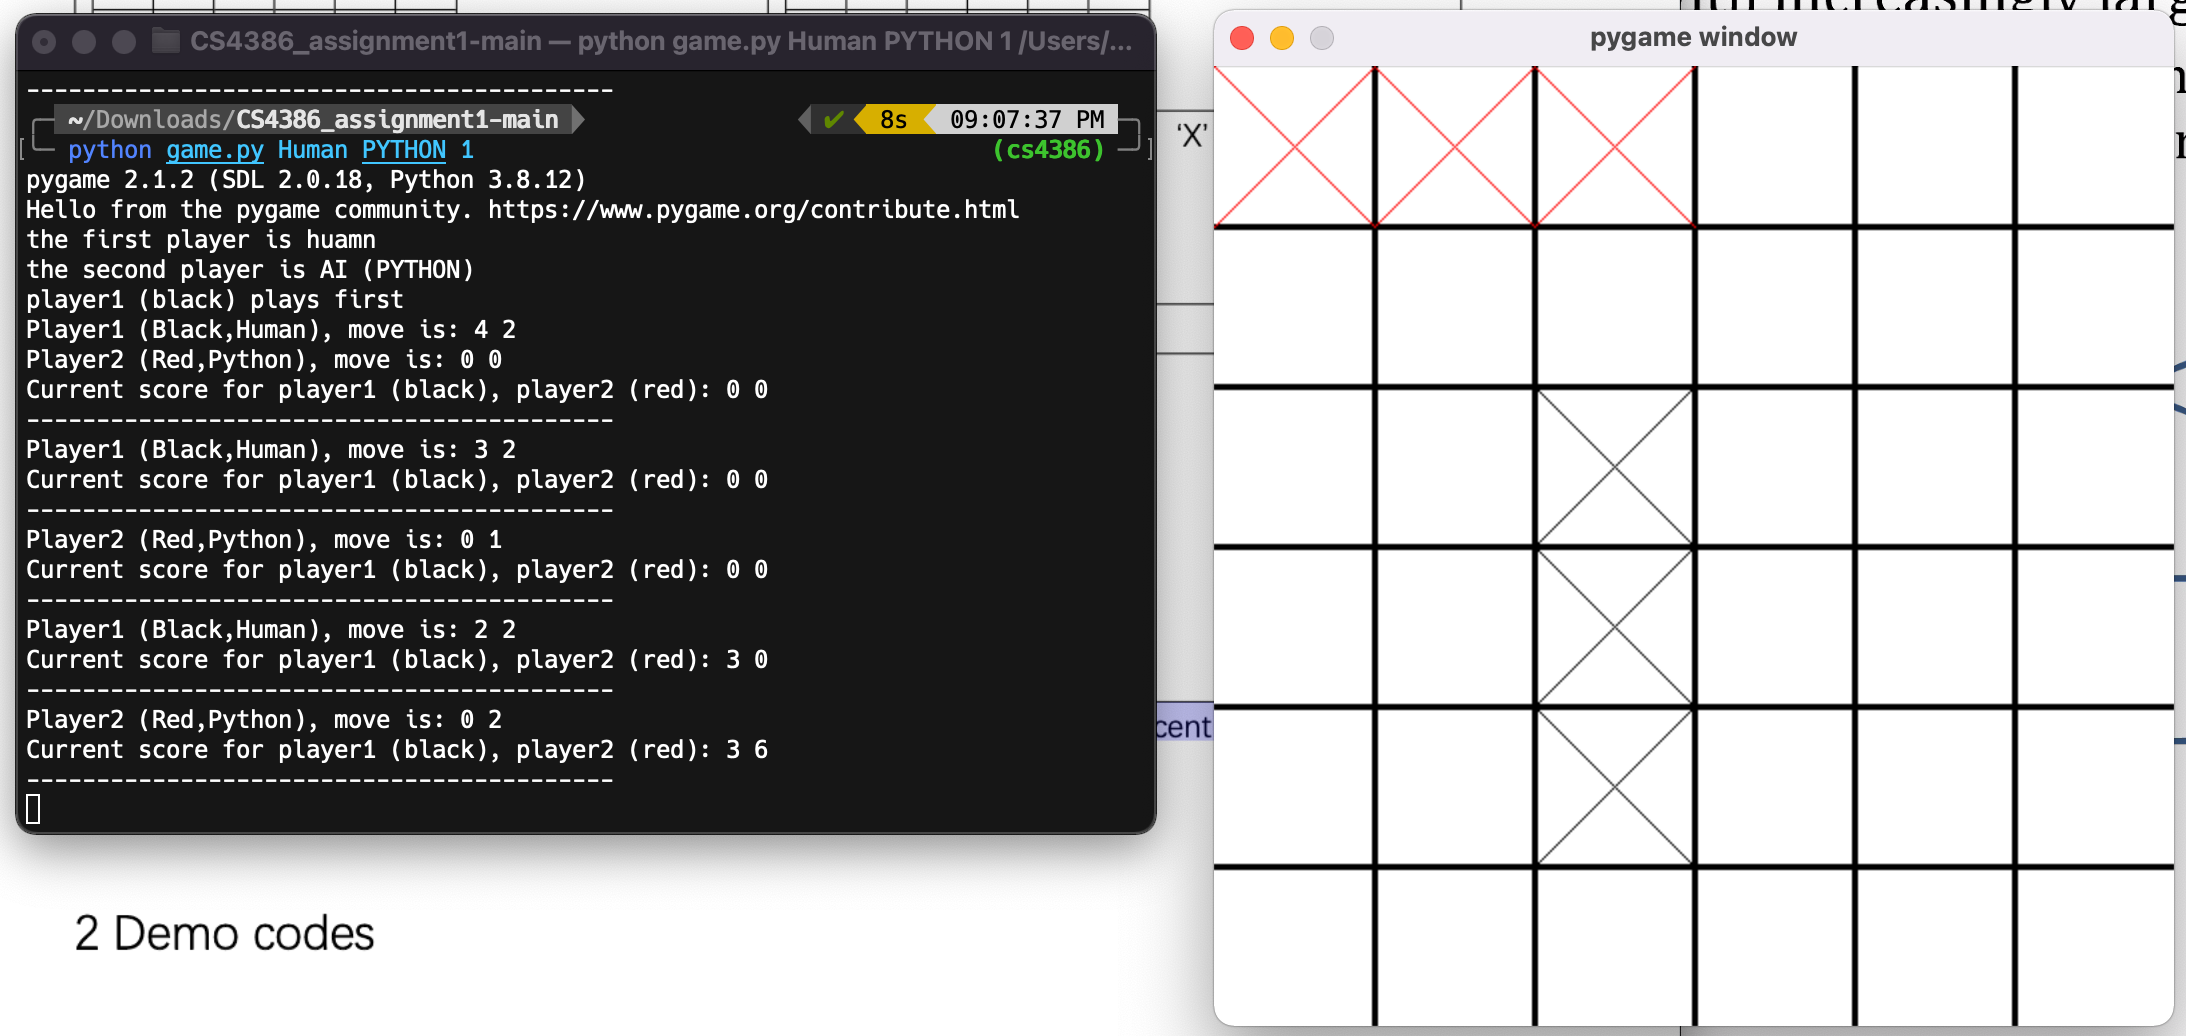The width and height of the screenshot is (2186, 1036).
Task: Click the green (cs4386) environment label
Action: pos(1046,150)
